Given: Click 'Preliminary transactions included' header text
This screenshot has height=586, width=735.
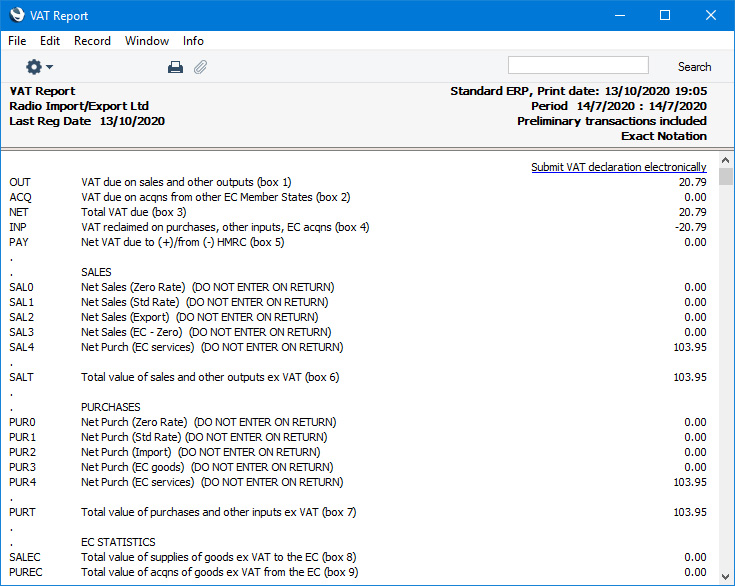Looking at the screenshot, I should coord(612,121).
